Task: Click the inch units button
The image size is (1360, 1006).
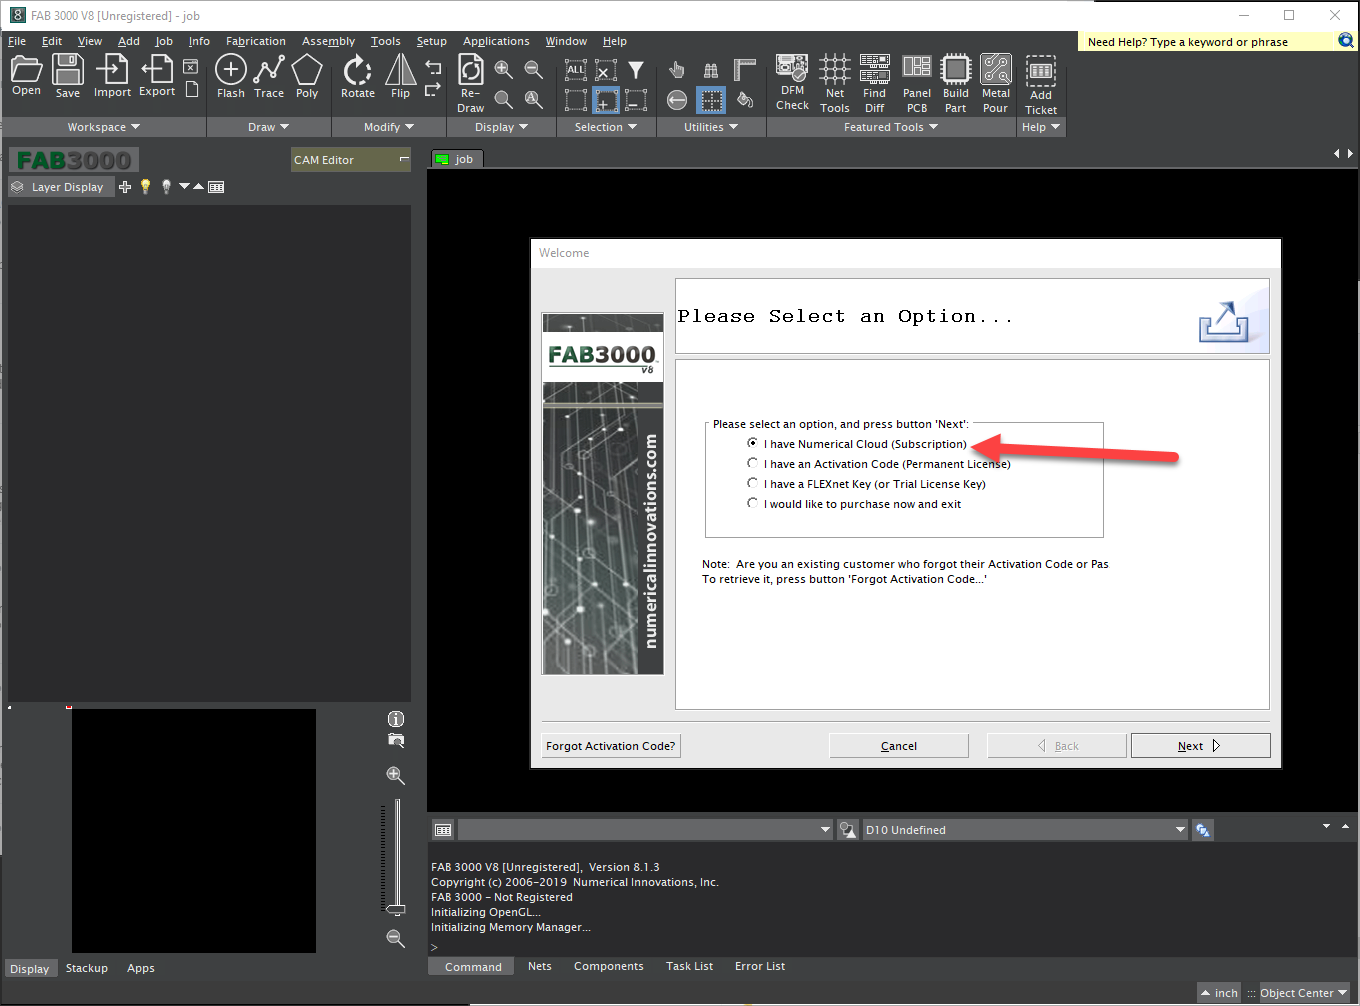Action: tap(1219, 993)
